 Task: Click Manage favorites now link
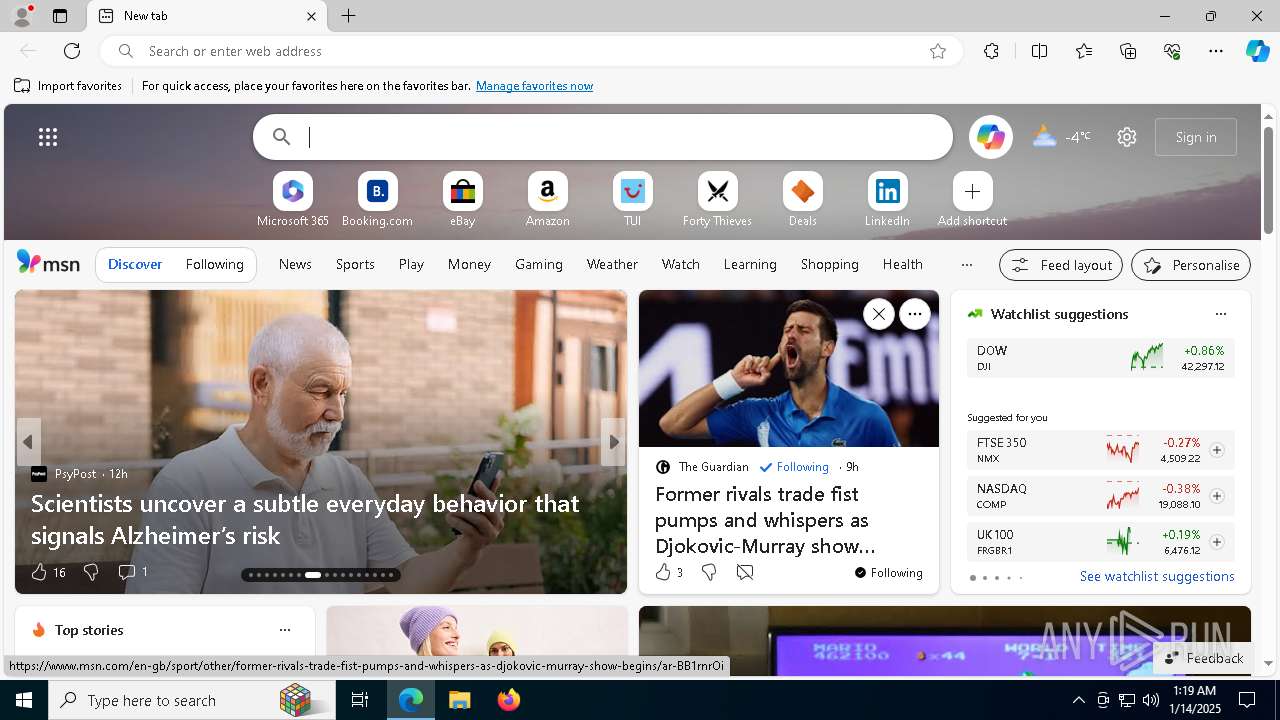[534, 86]
